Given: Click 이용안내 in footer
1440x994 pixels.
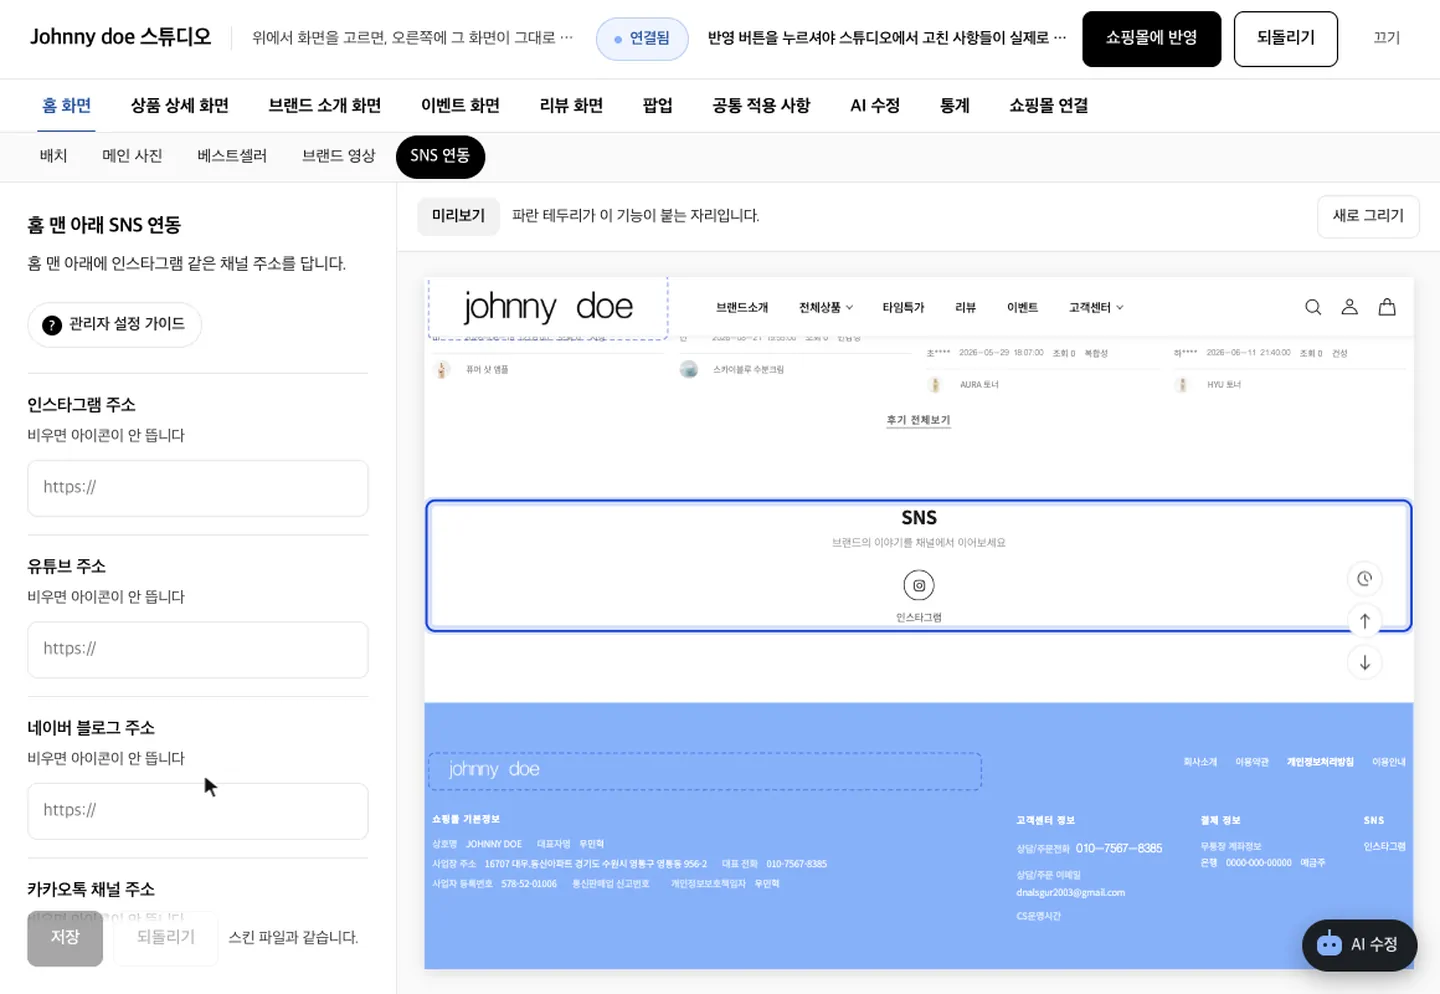Looking at the screenshot, I should click(x=1388, y=762).
